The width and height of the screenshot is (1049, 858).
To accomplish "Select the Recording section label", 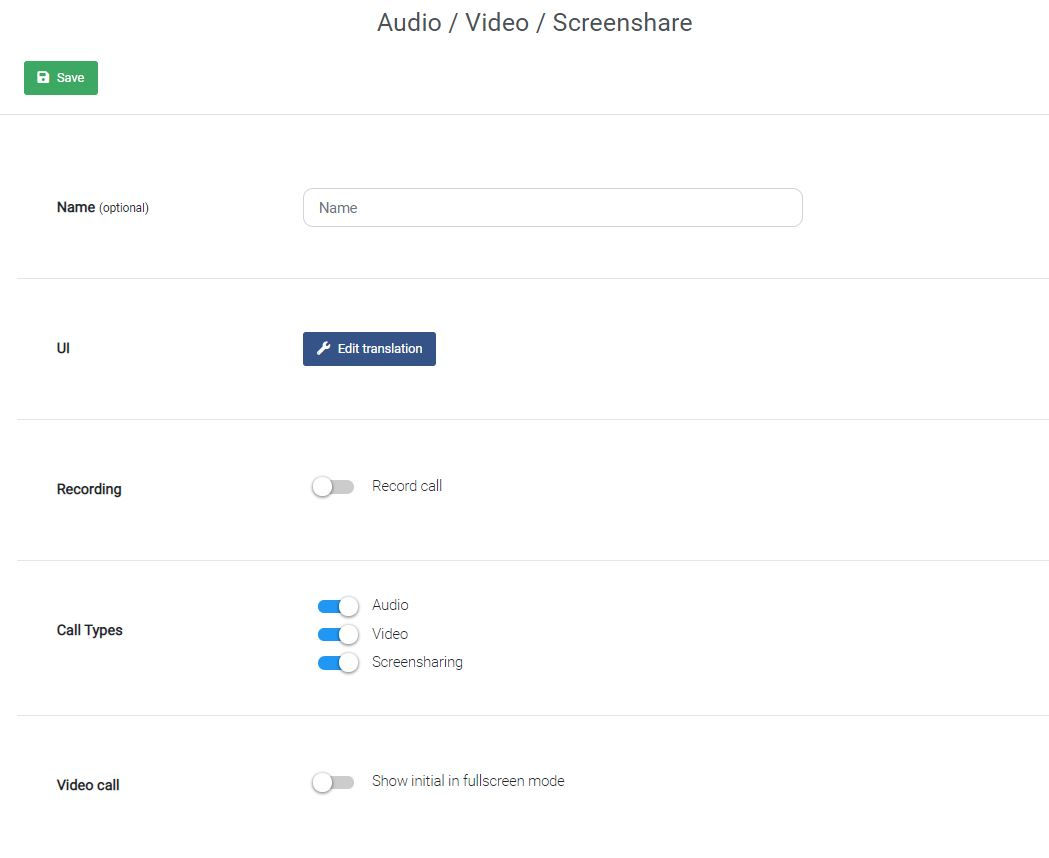I will click(89, 489).
